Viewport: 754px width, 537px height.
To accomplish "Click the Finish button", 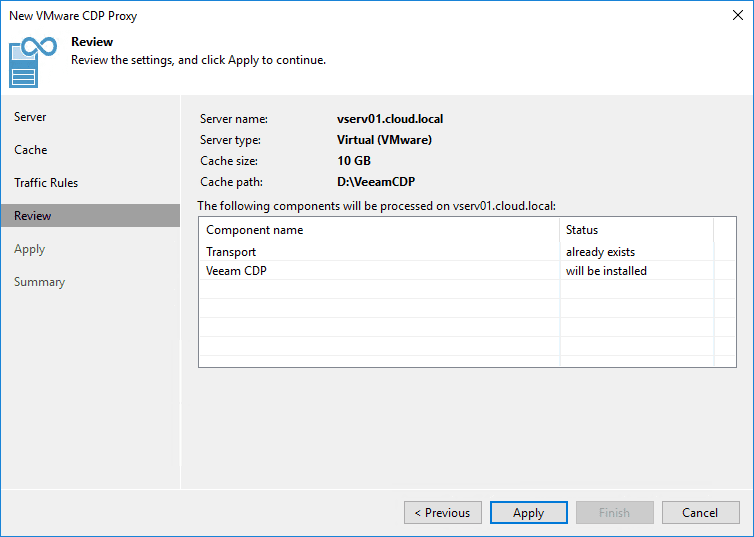I will tap(614, 513).
